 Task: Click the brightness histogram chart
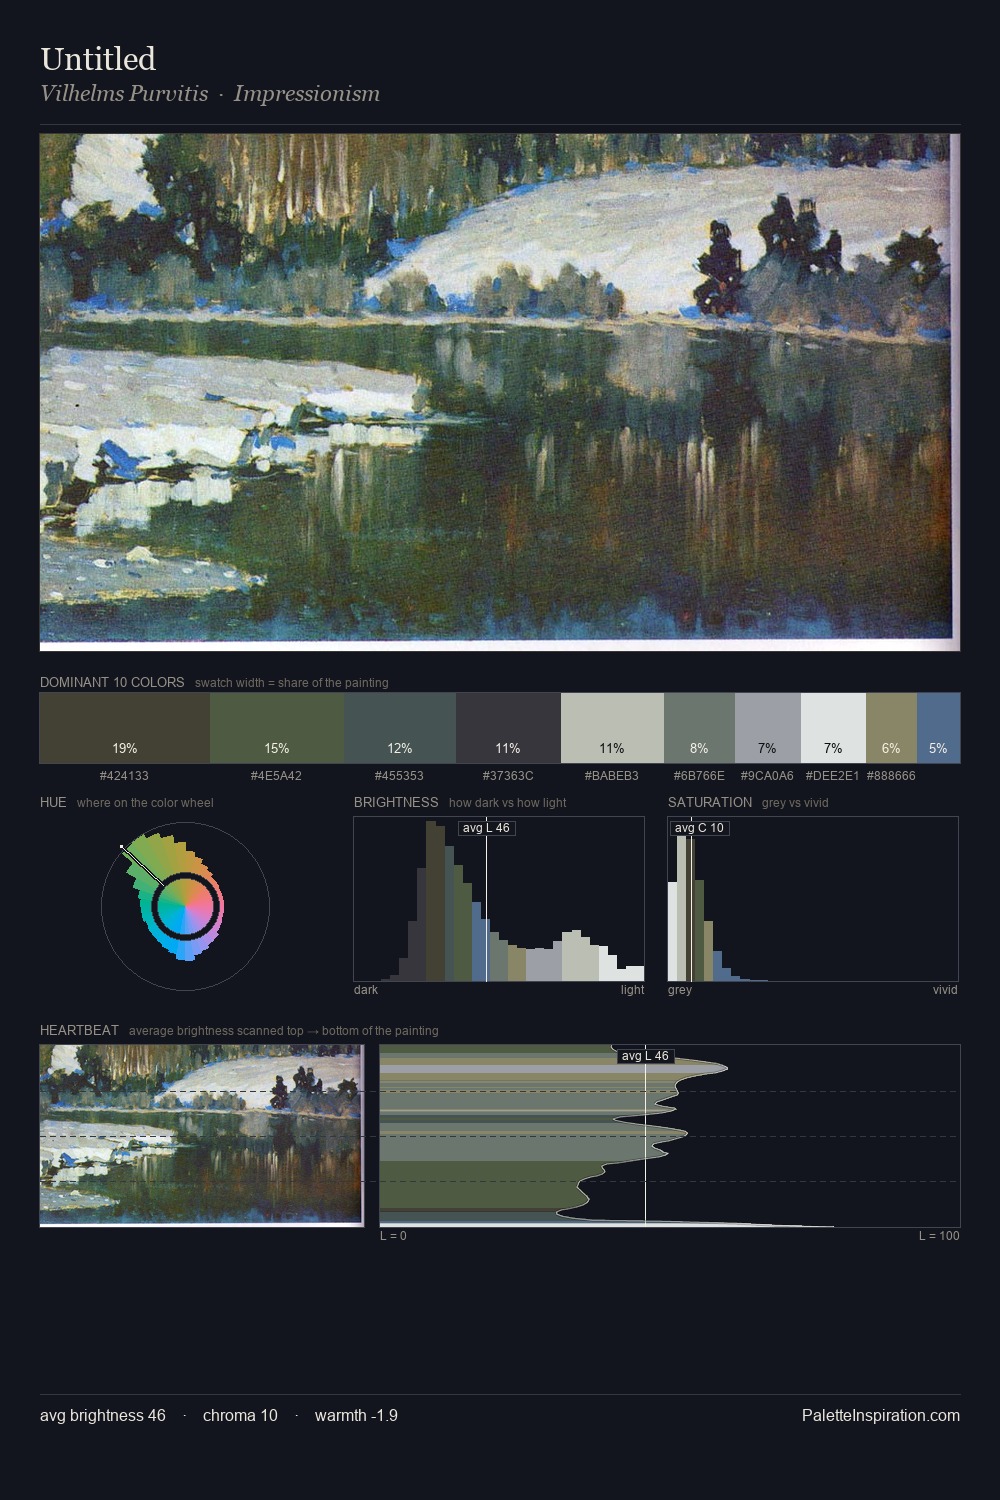click(x=499, y=899)
